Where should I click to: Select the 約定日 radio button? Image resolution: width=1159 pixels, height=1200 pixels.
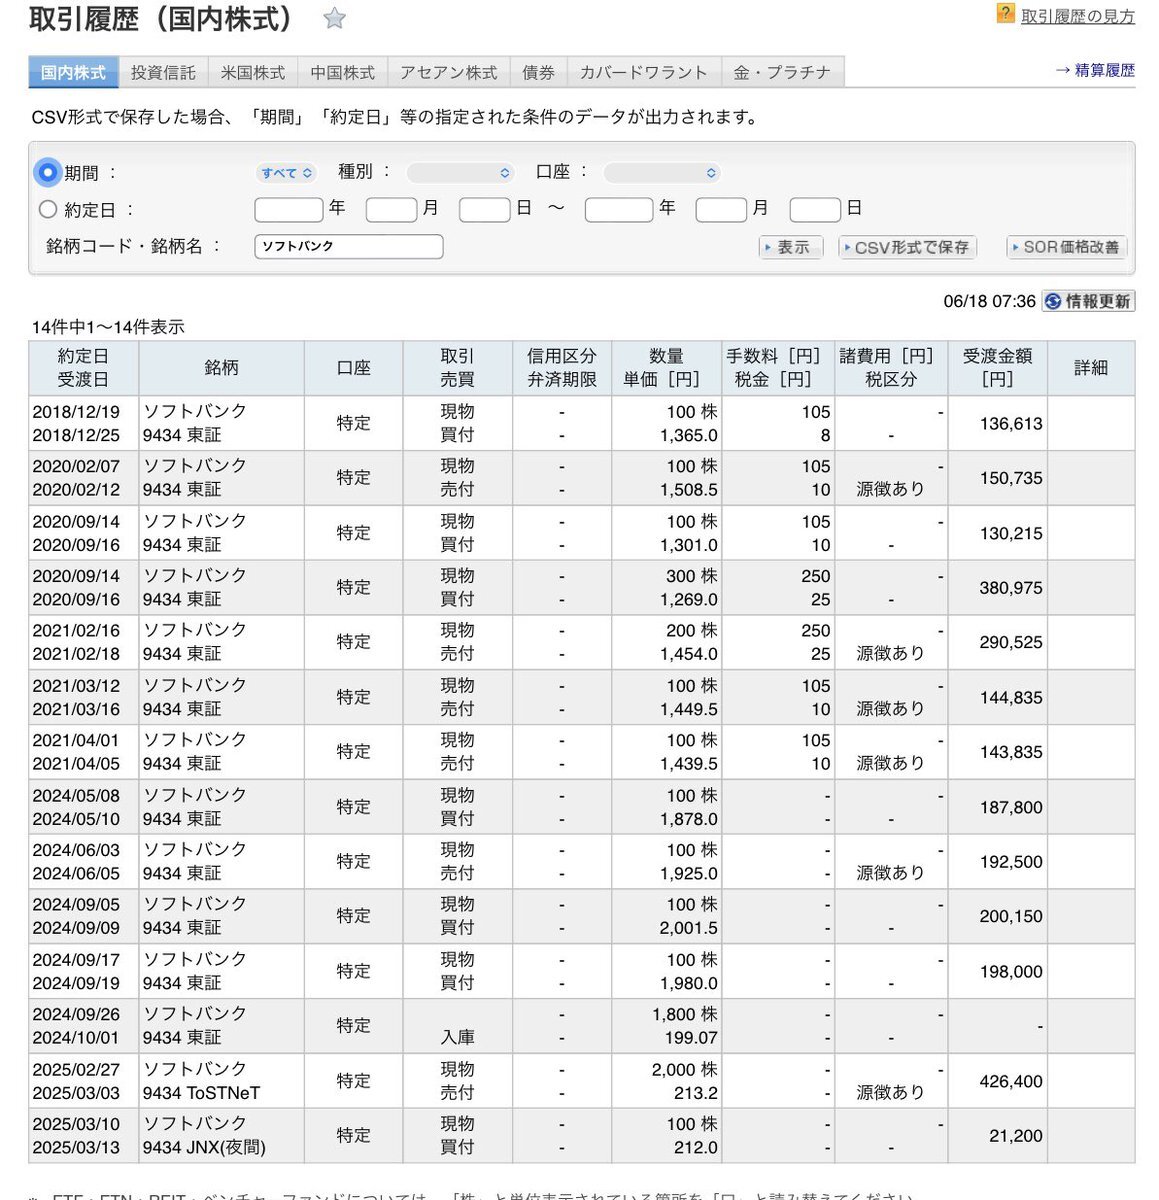(48, 209)
